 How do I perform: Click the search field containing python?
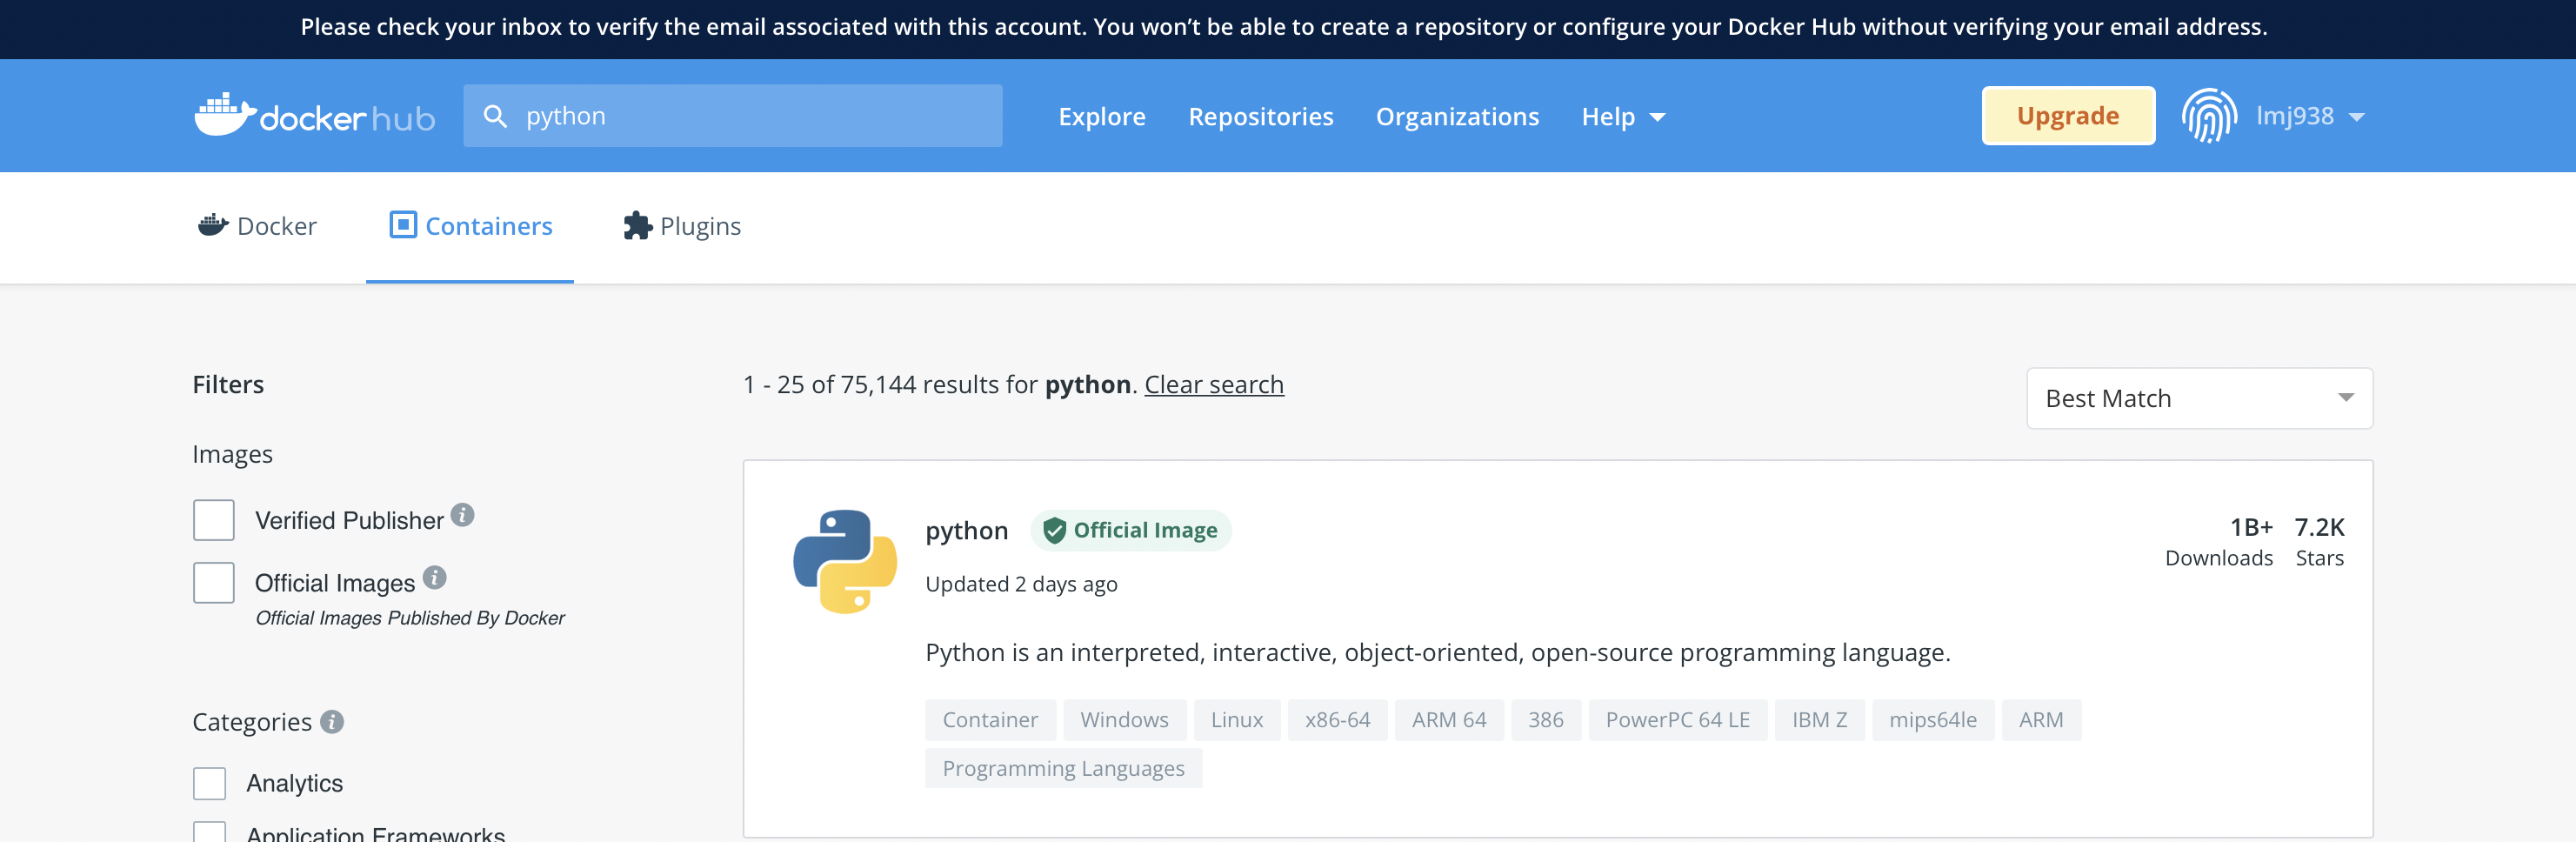pyautogui.click(x=732, y=116)
